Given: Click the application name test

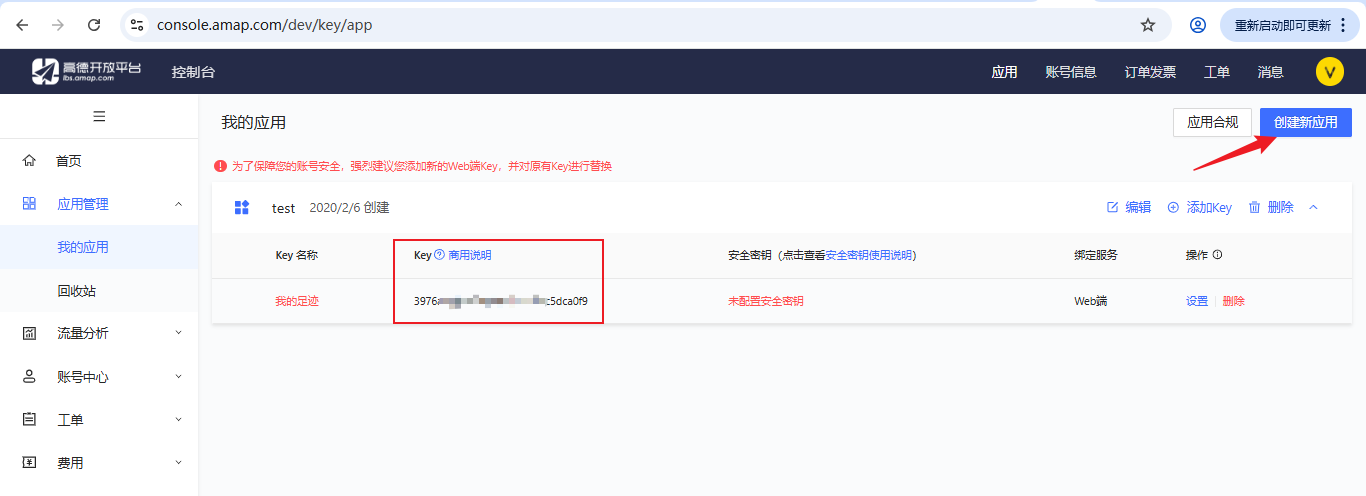Looking at the screenshot, I should [284, 208].
